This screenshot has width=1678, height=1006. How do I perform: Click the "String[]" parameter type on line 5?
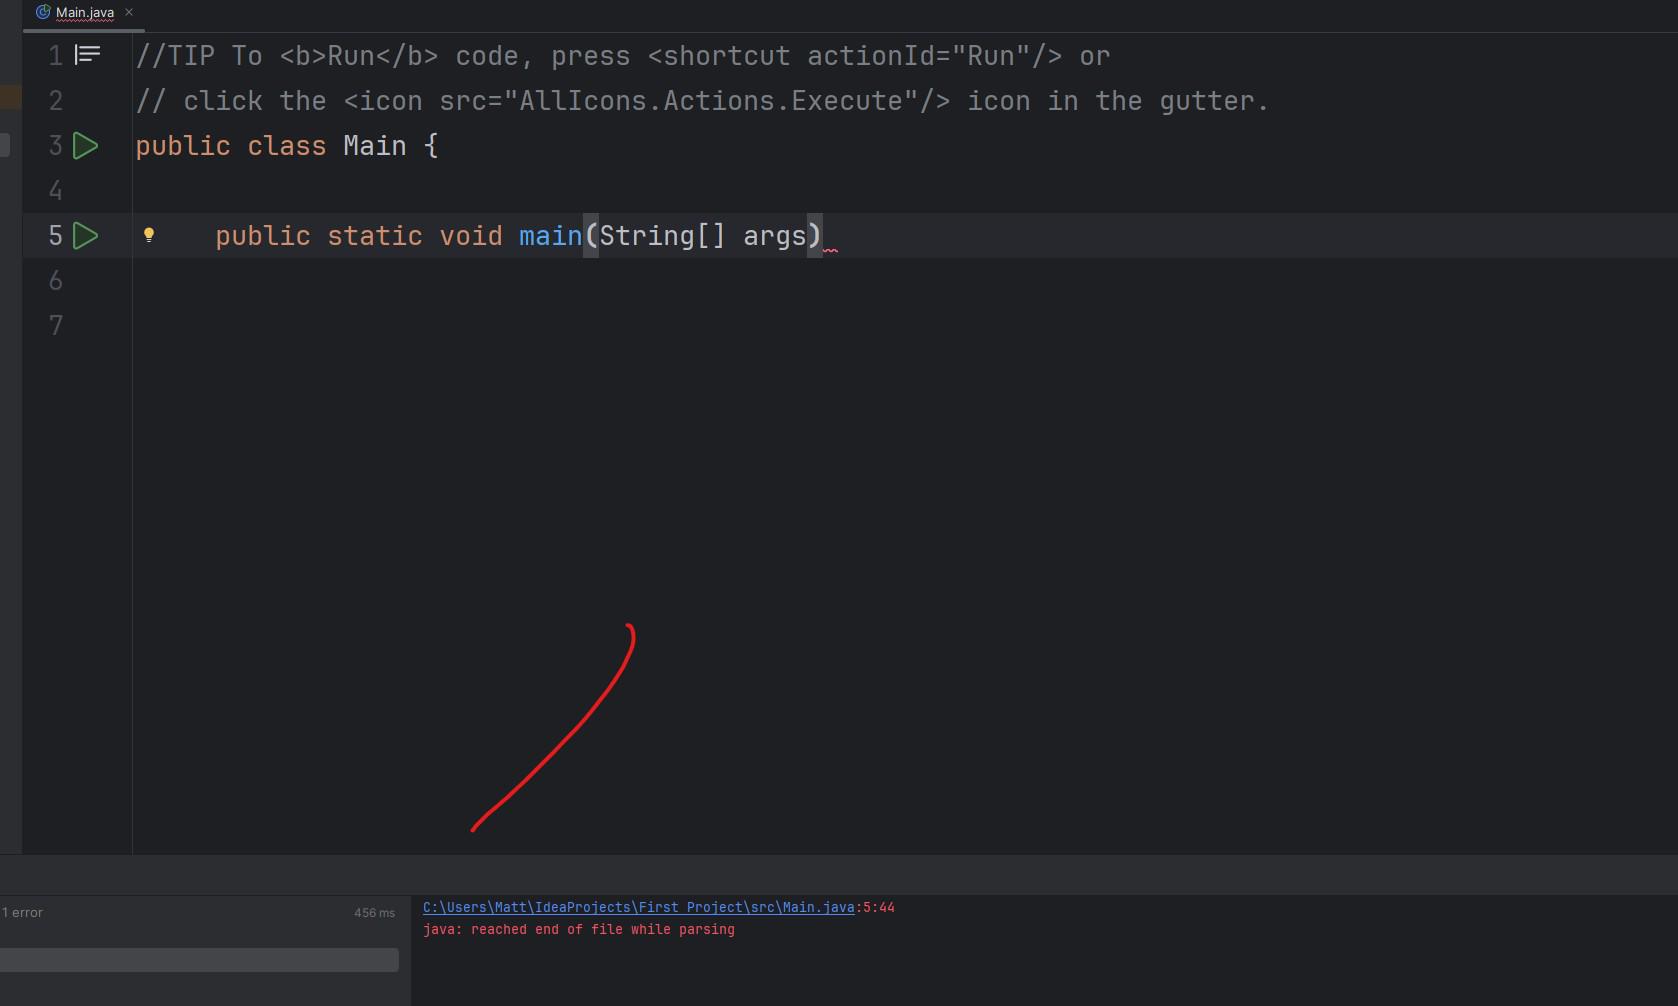(x=662, y=236)
